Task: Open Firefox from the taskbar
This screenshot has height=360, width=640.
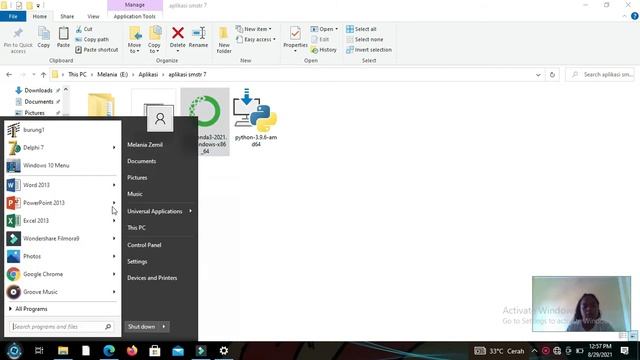Action: (x=132, y=351)
